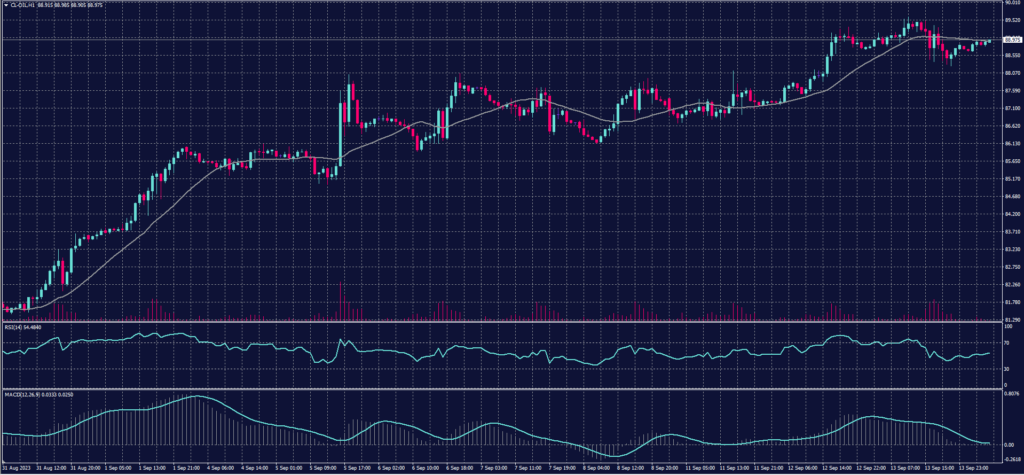This screenshot has height=475, width=1024.
Task: Click the RSI 30 level axis label
Action: (x=1006, y=369)
